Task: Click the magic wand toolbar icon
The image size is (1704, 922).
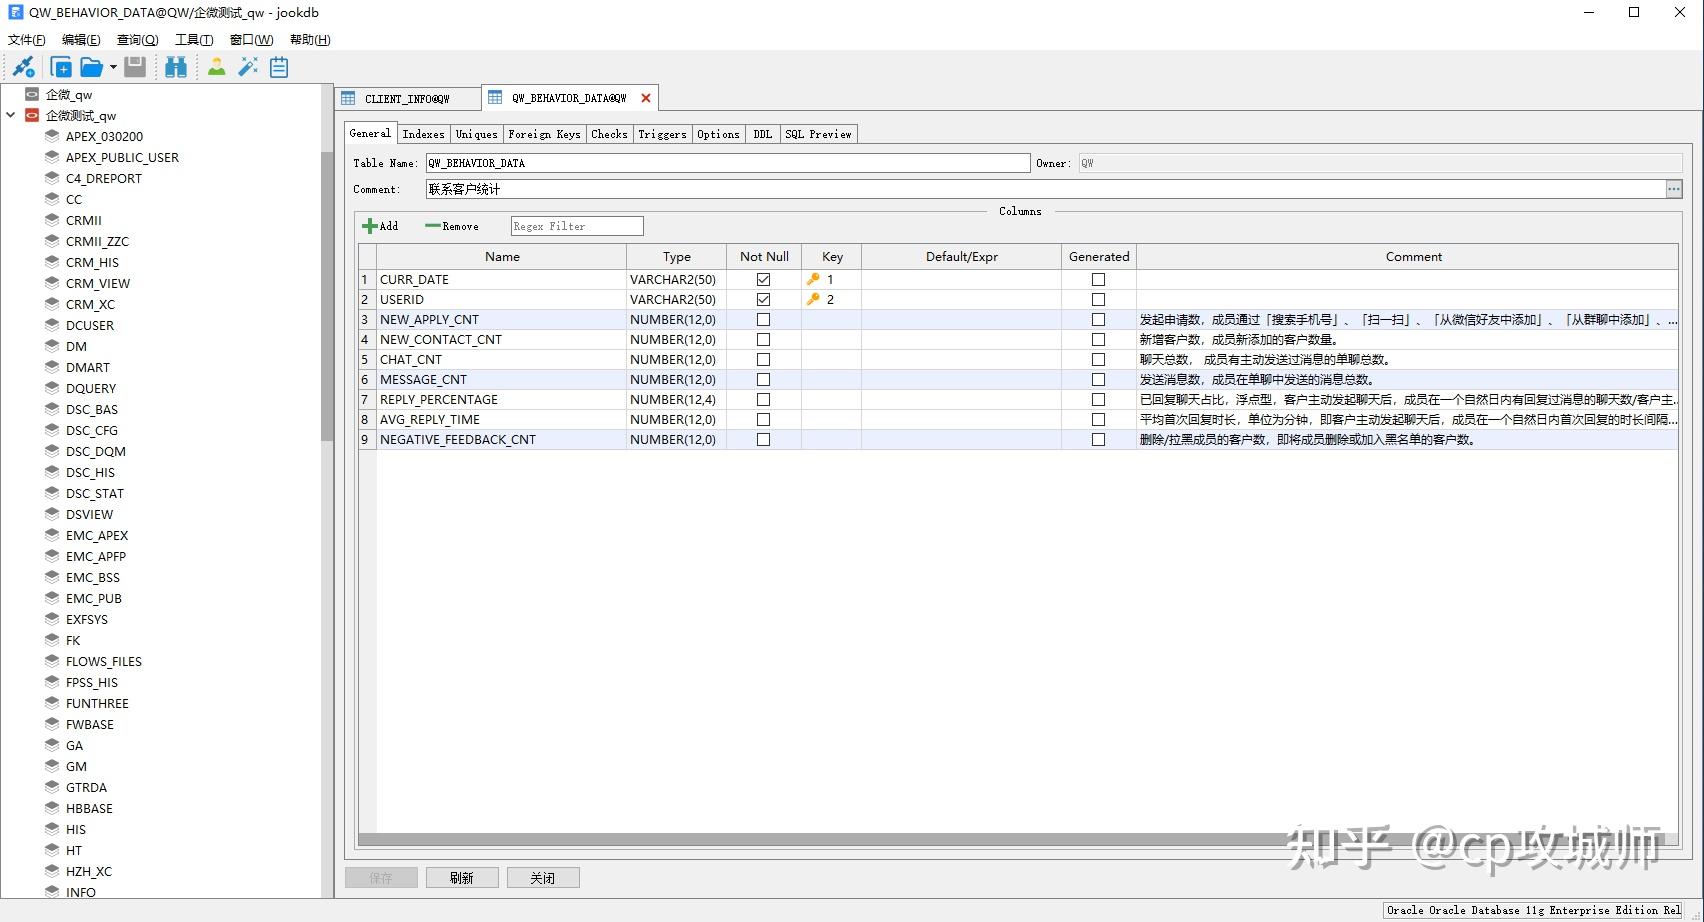Action: click(x=248, y=66)
